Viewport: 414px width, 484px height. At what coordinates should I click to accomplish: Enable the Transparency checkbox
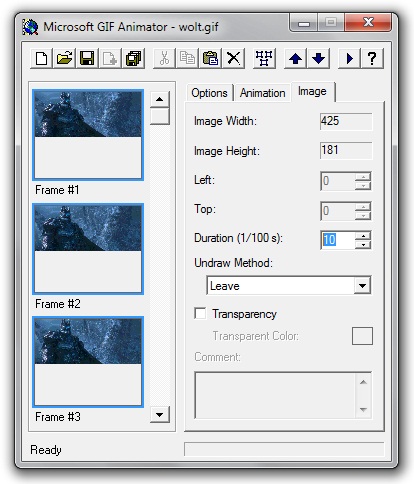(x=200, y=314)
